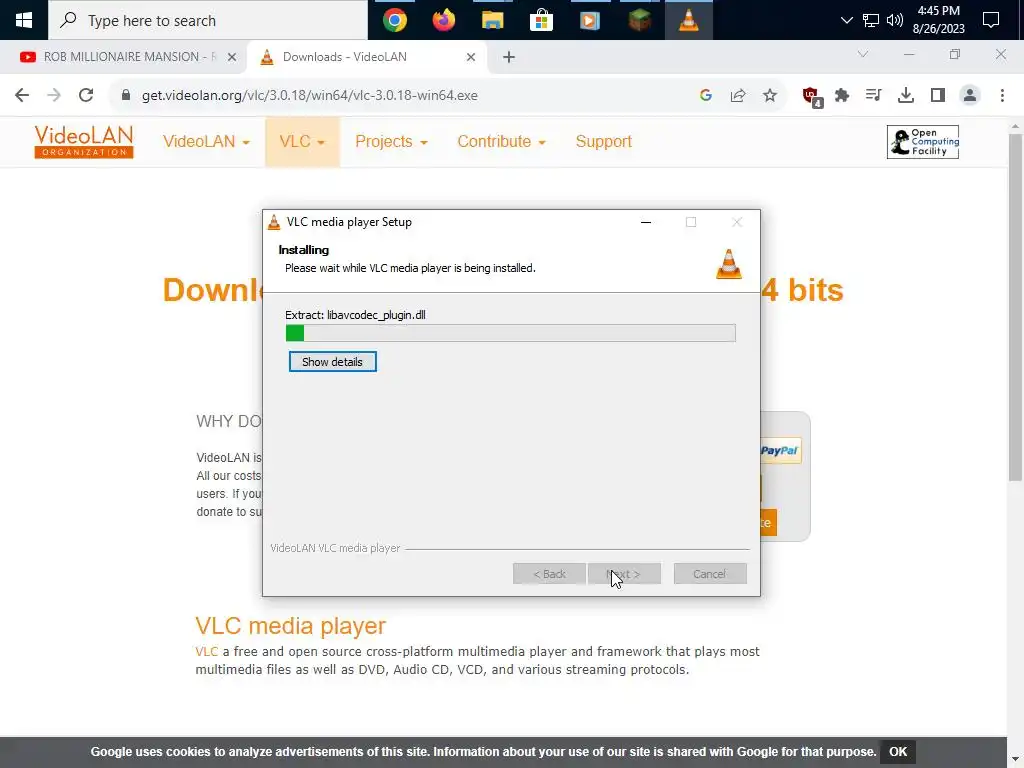Show hidden system tray icons

click(x=846, y=20)
